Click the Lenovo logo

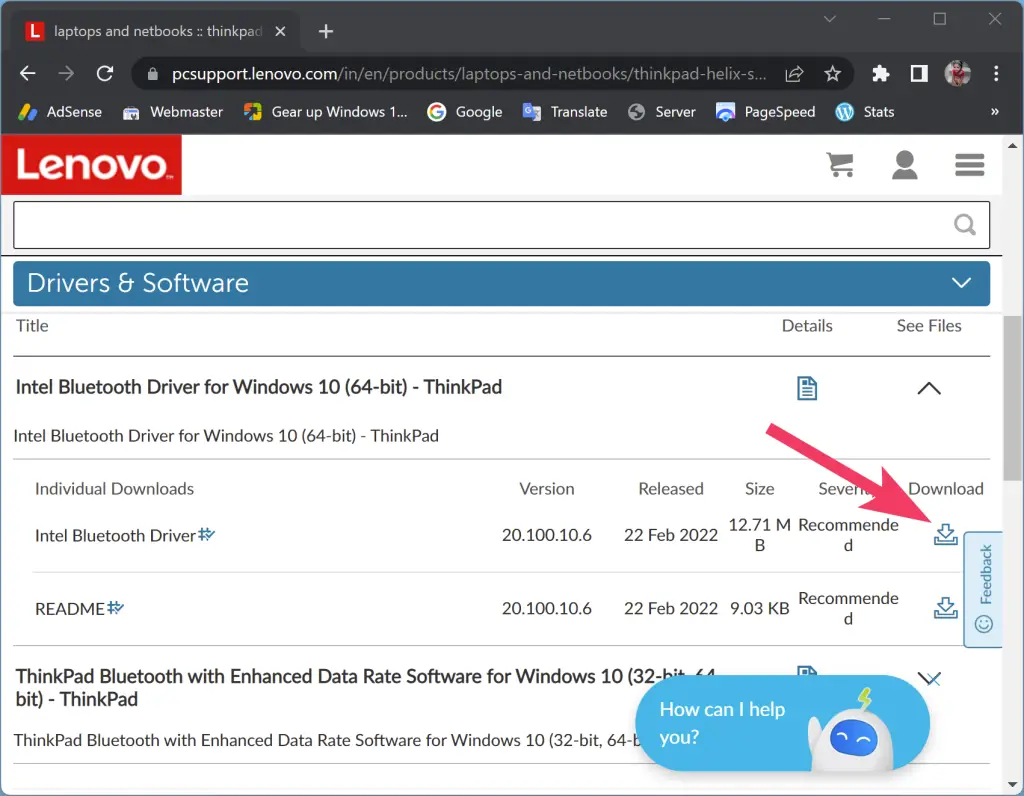pos(91,164)
